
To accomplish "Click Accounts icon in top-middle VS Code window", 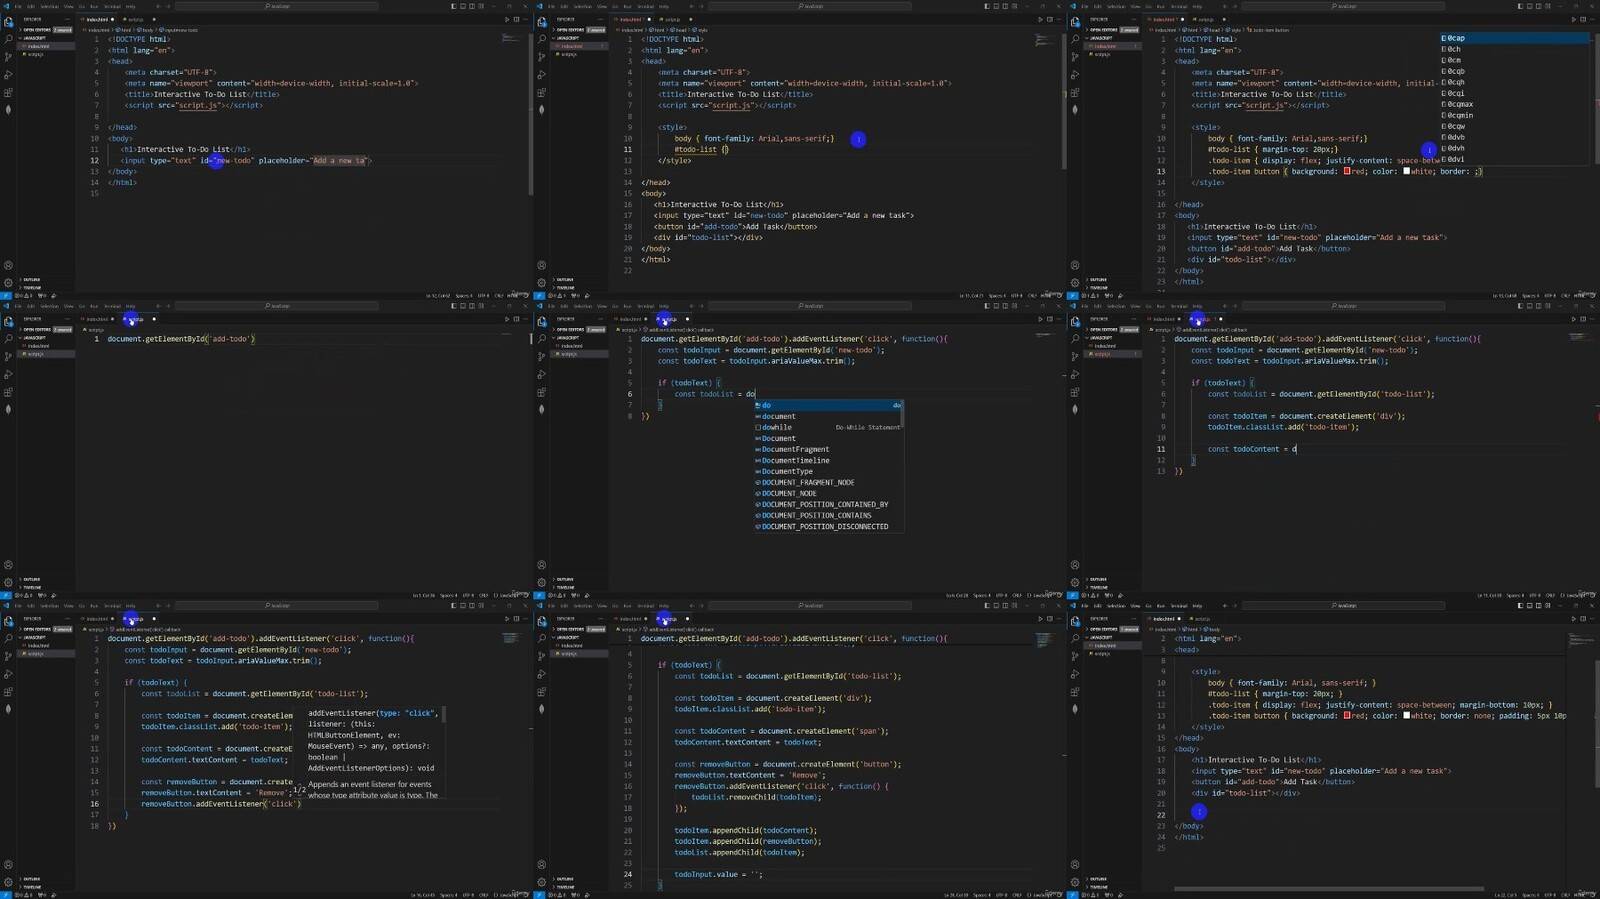I will point(541,266).
